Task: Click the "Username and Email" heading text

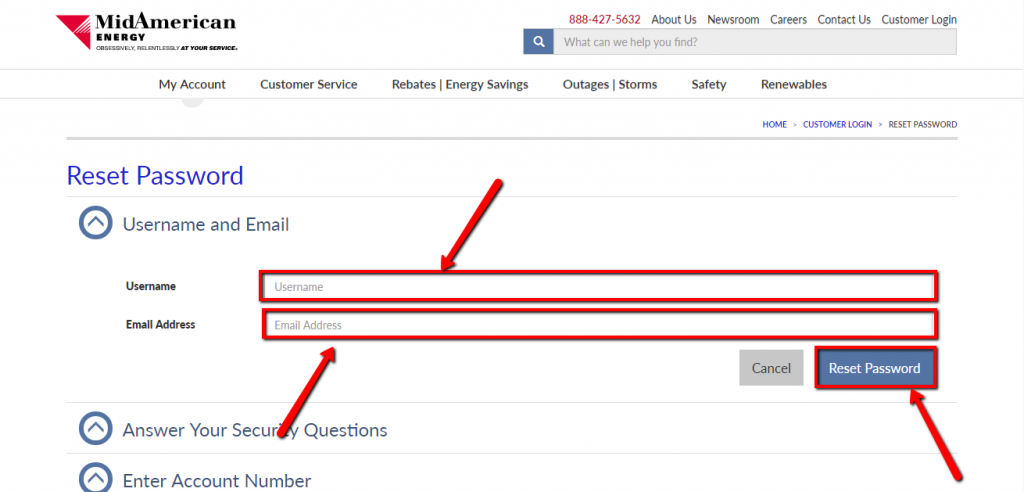Action: coord(206,225)
